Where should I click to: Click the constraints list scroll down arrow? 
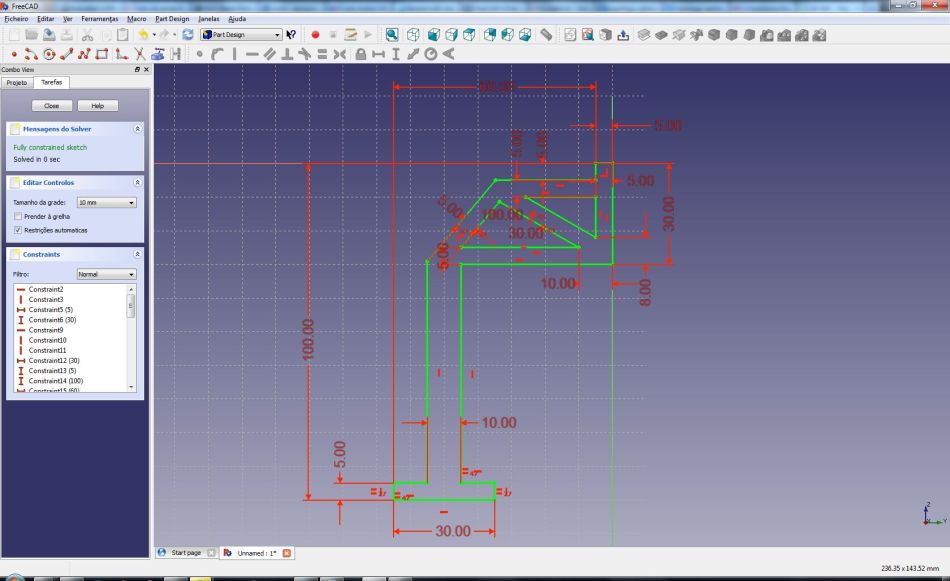pos(131,387)
